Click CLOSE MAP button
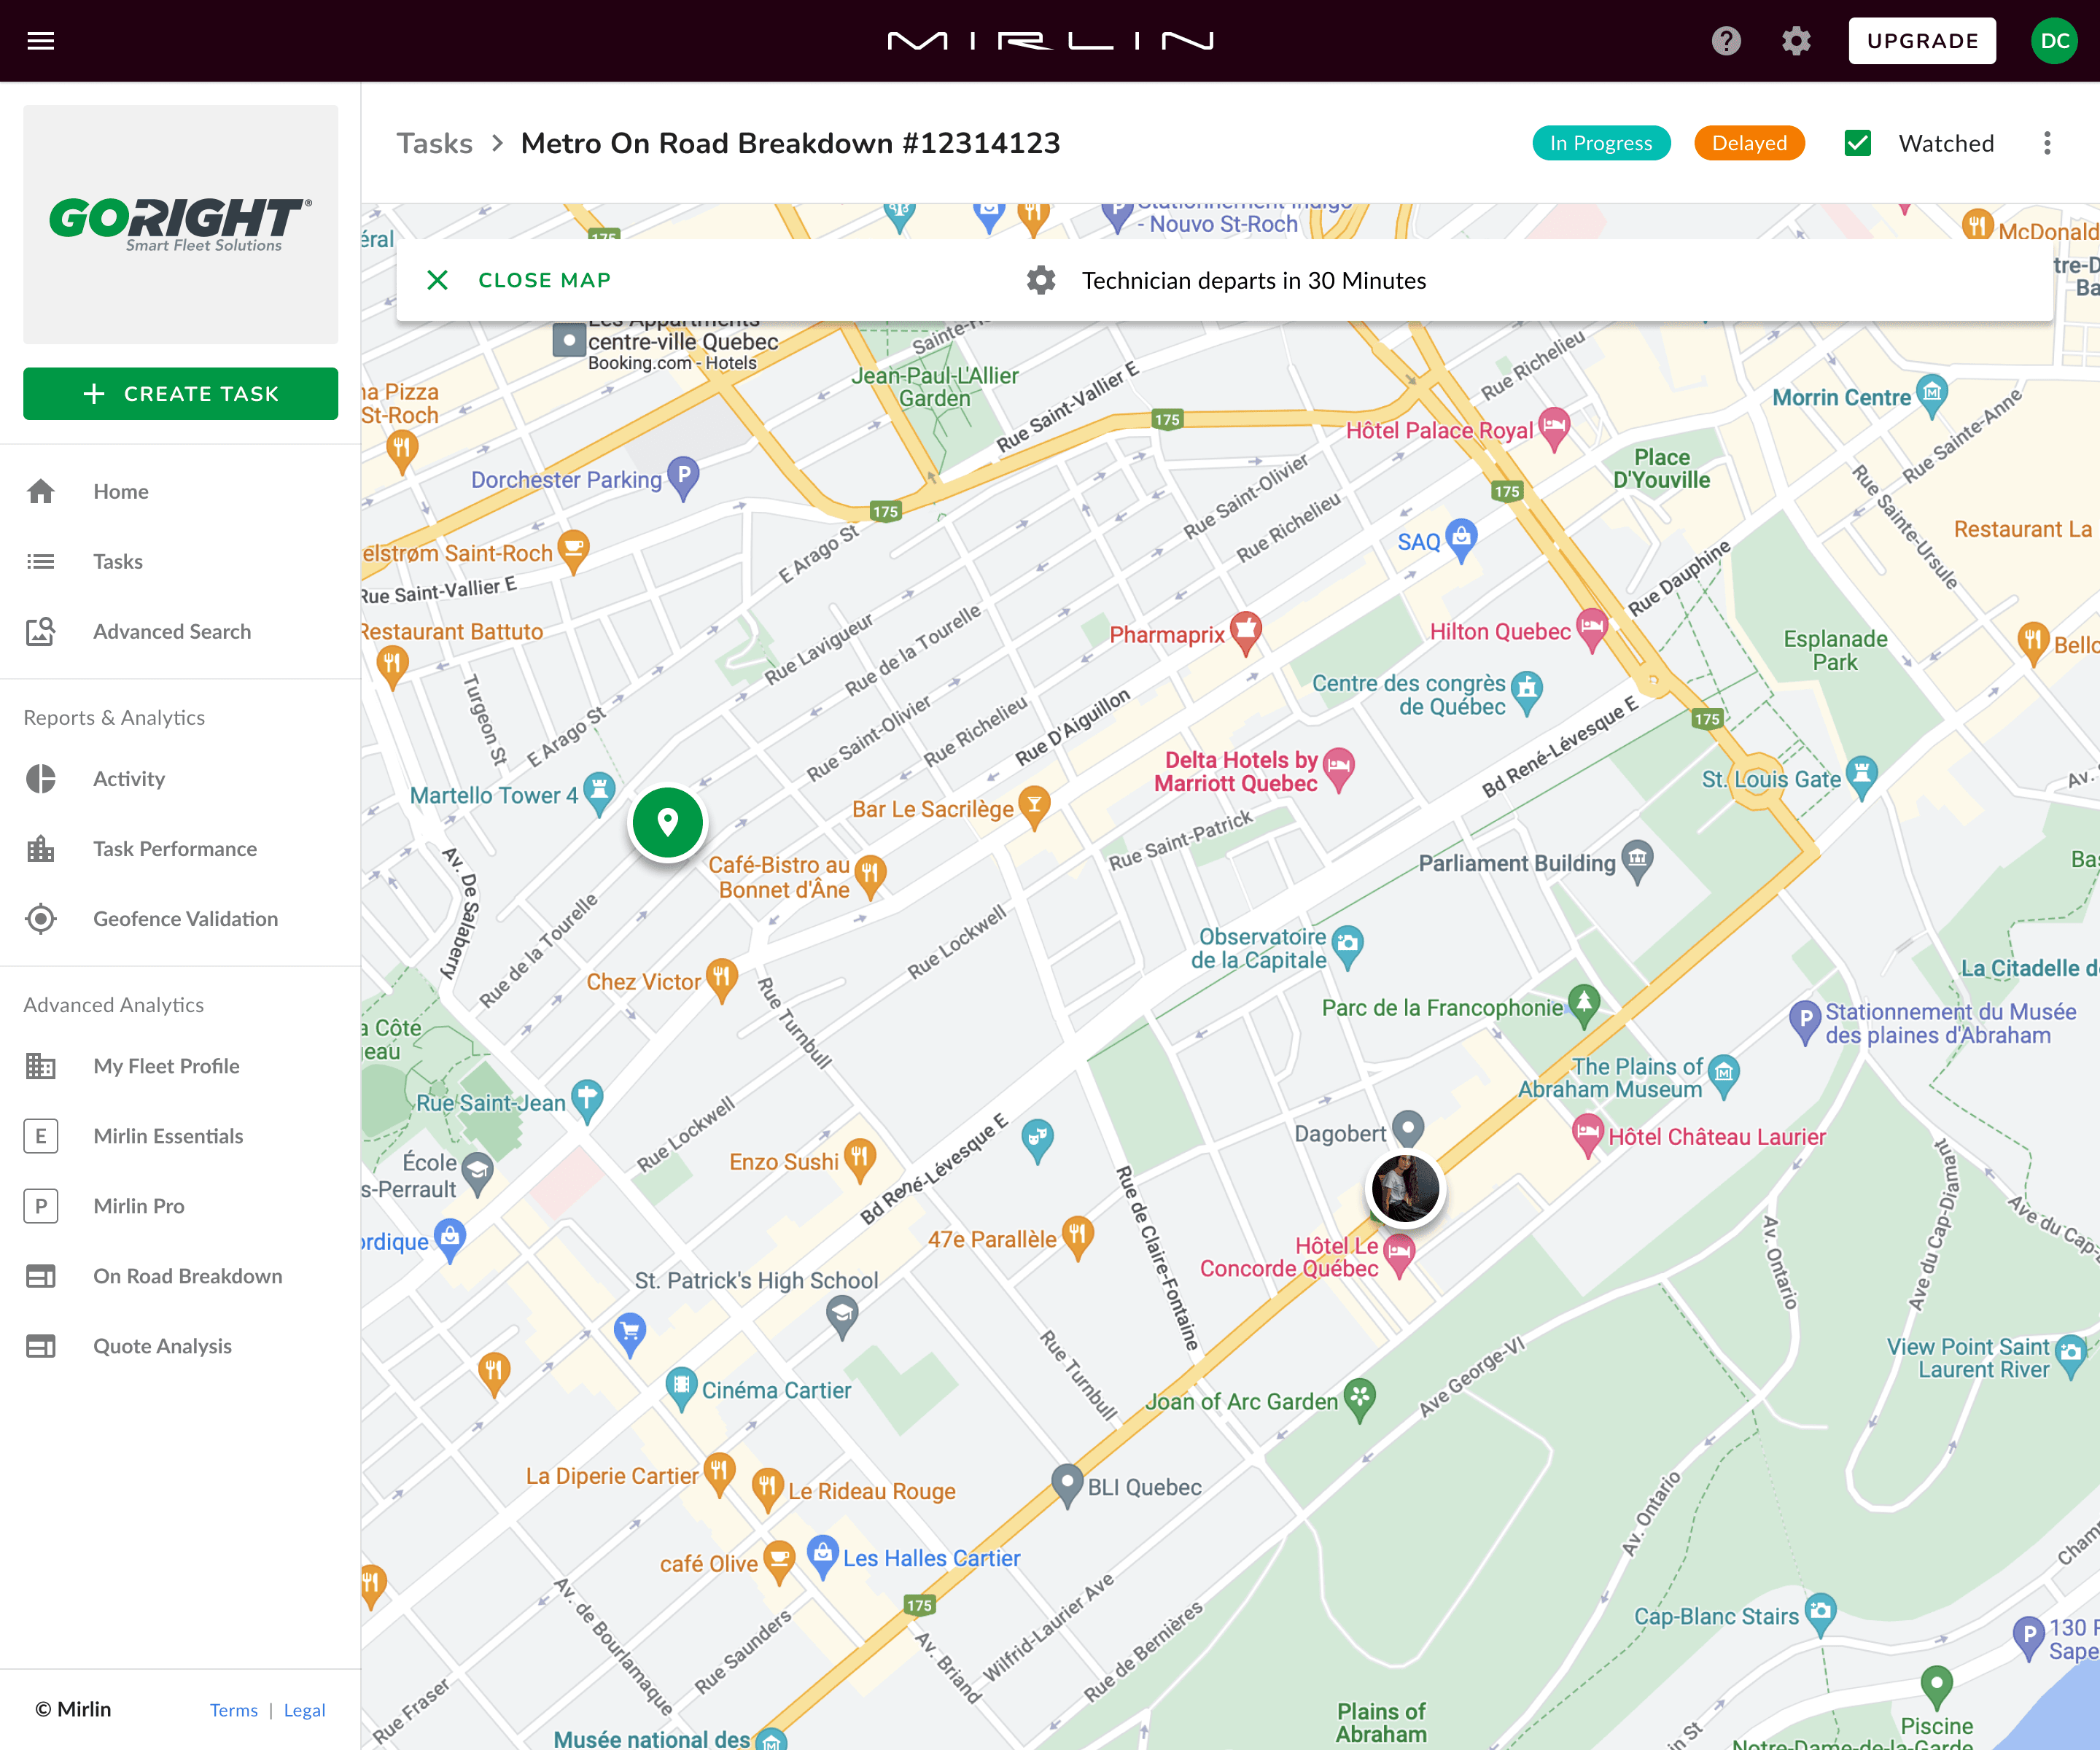The image size is (2100, 1750). [x=519, y=280]
